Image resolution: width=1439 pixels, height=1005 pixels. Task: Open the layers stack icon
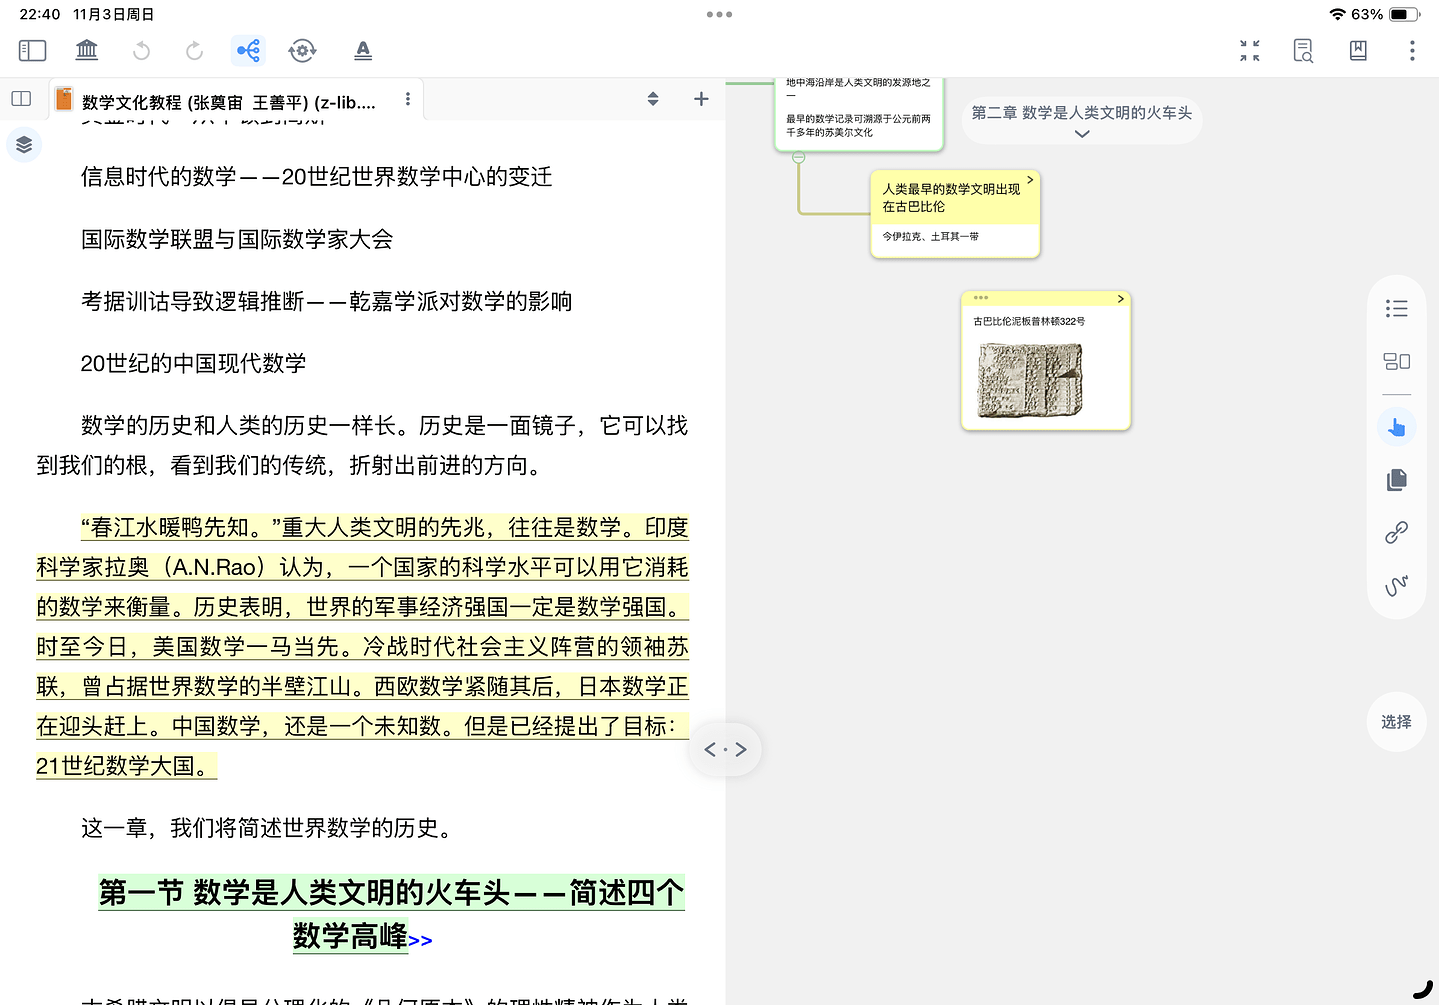24,145
